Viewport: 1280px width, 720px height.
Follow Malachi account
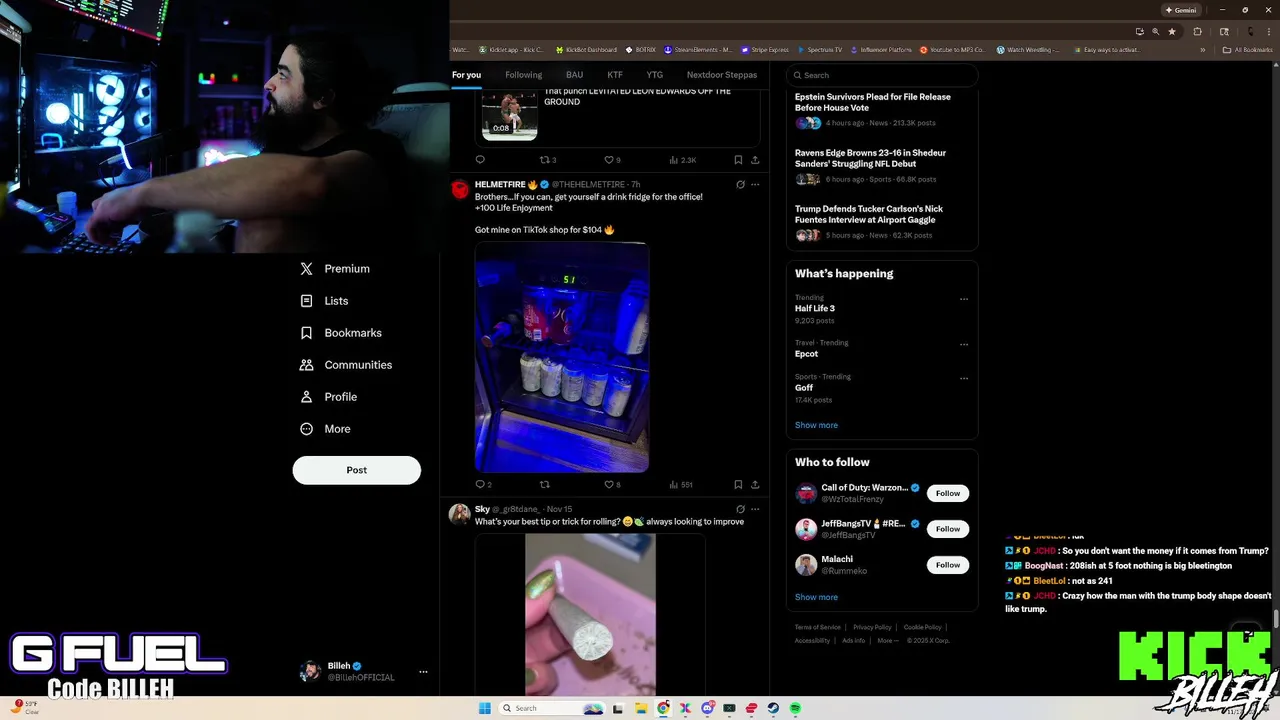(x=948, y=565)
